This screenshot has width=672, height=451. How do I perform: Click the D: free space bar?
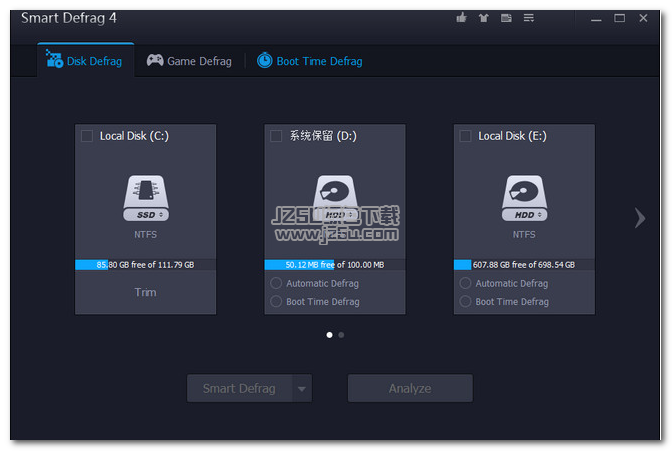(335, 265)
